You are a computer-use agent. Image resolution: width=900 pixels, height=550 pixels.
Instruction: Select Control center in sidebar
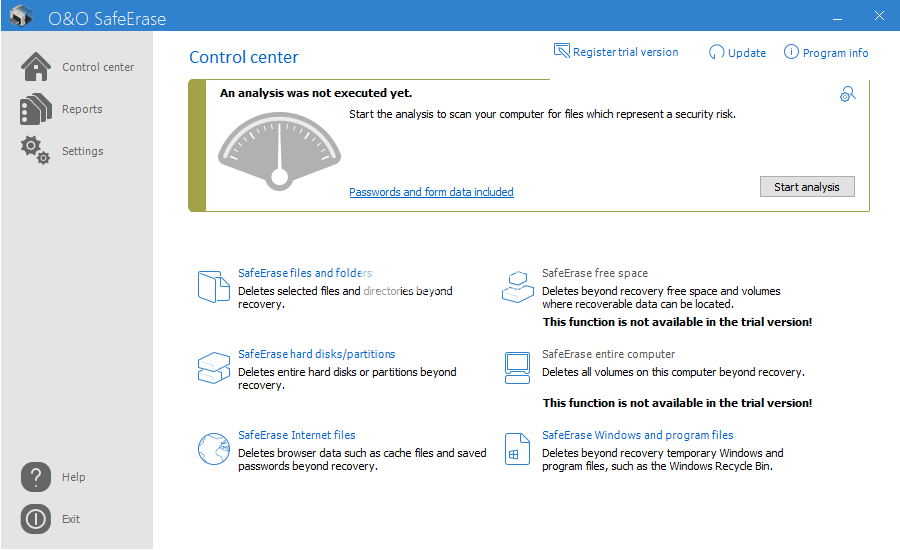[x=98, y=67]
